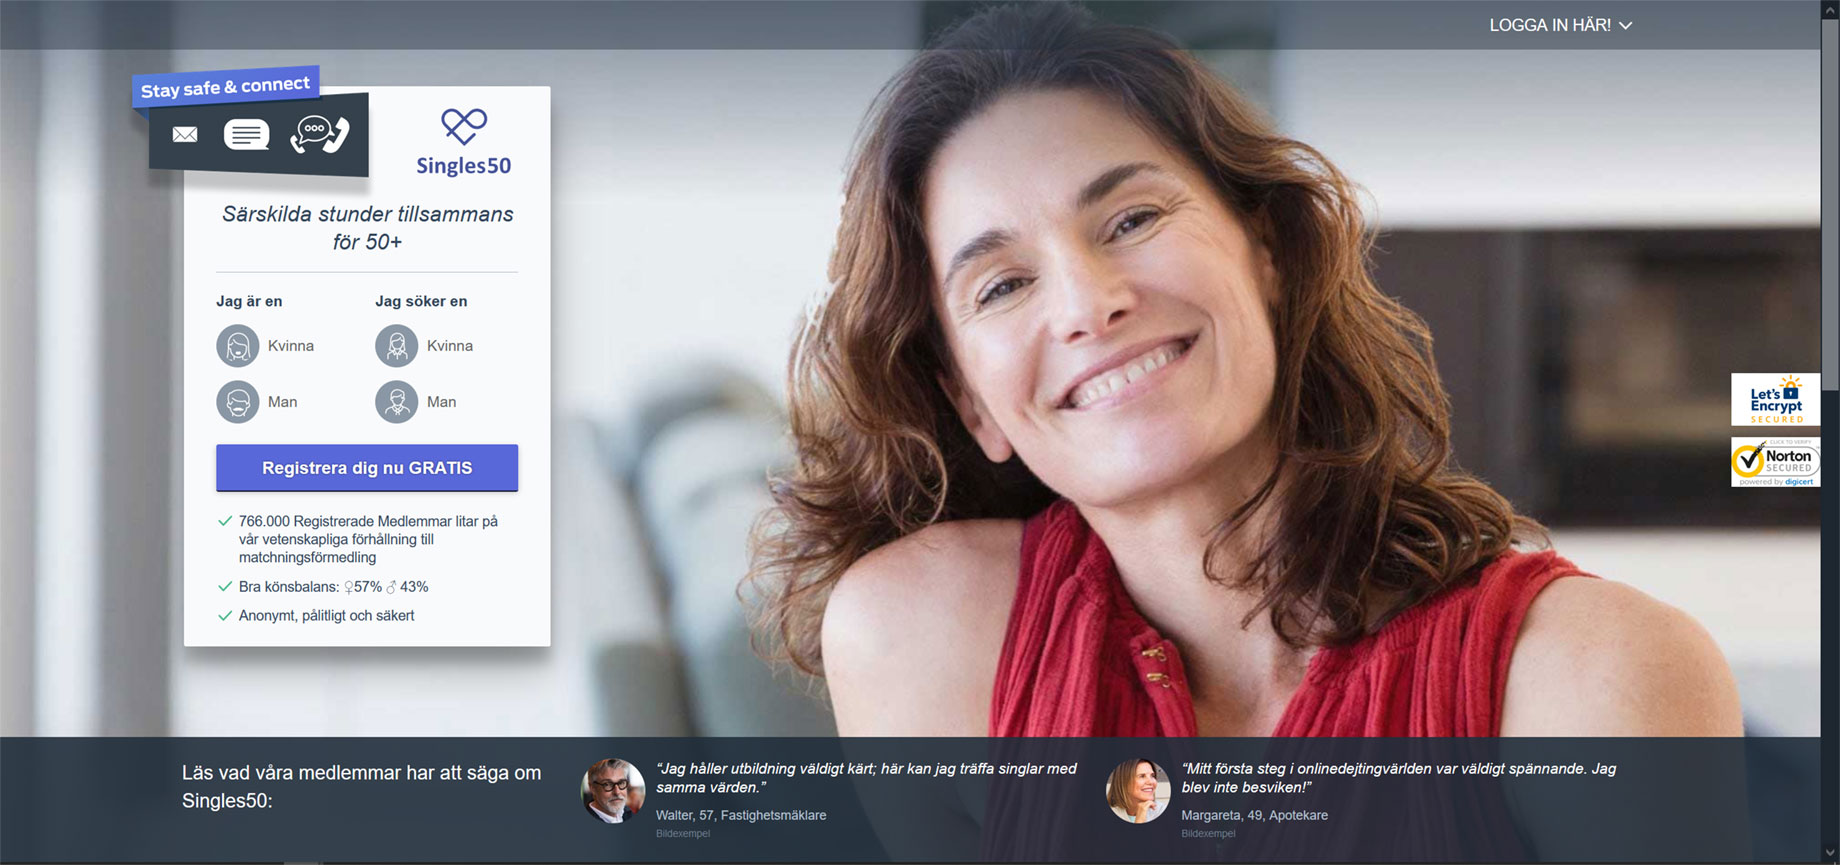Image resolution: width=1840 pixels, height=865 pixels.
Task: Click the 'Särskilda stunder tillsammans' headline
Action: pos(368,228)
